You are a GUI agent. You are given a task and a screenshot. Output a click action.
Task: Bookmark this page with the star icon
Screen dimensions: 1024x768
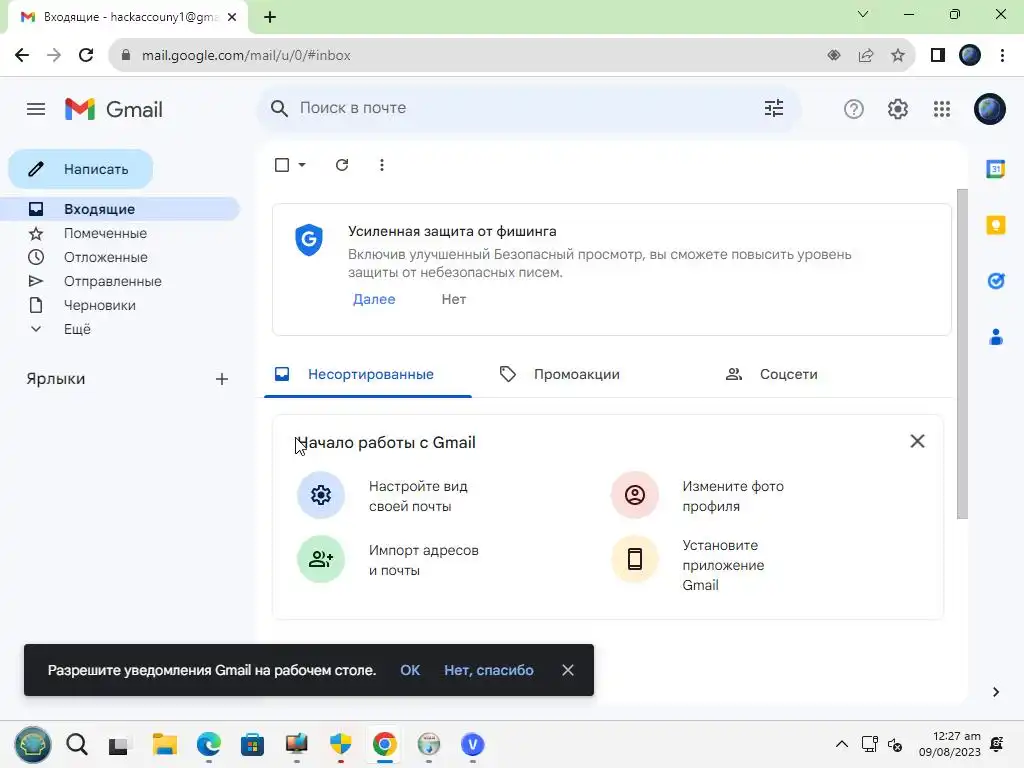coord(898,56)
